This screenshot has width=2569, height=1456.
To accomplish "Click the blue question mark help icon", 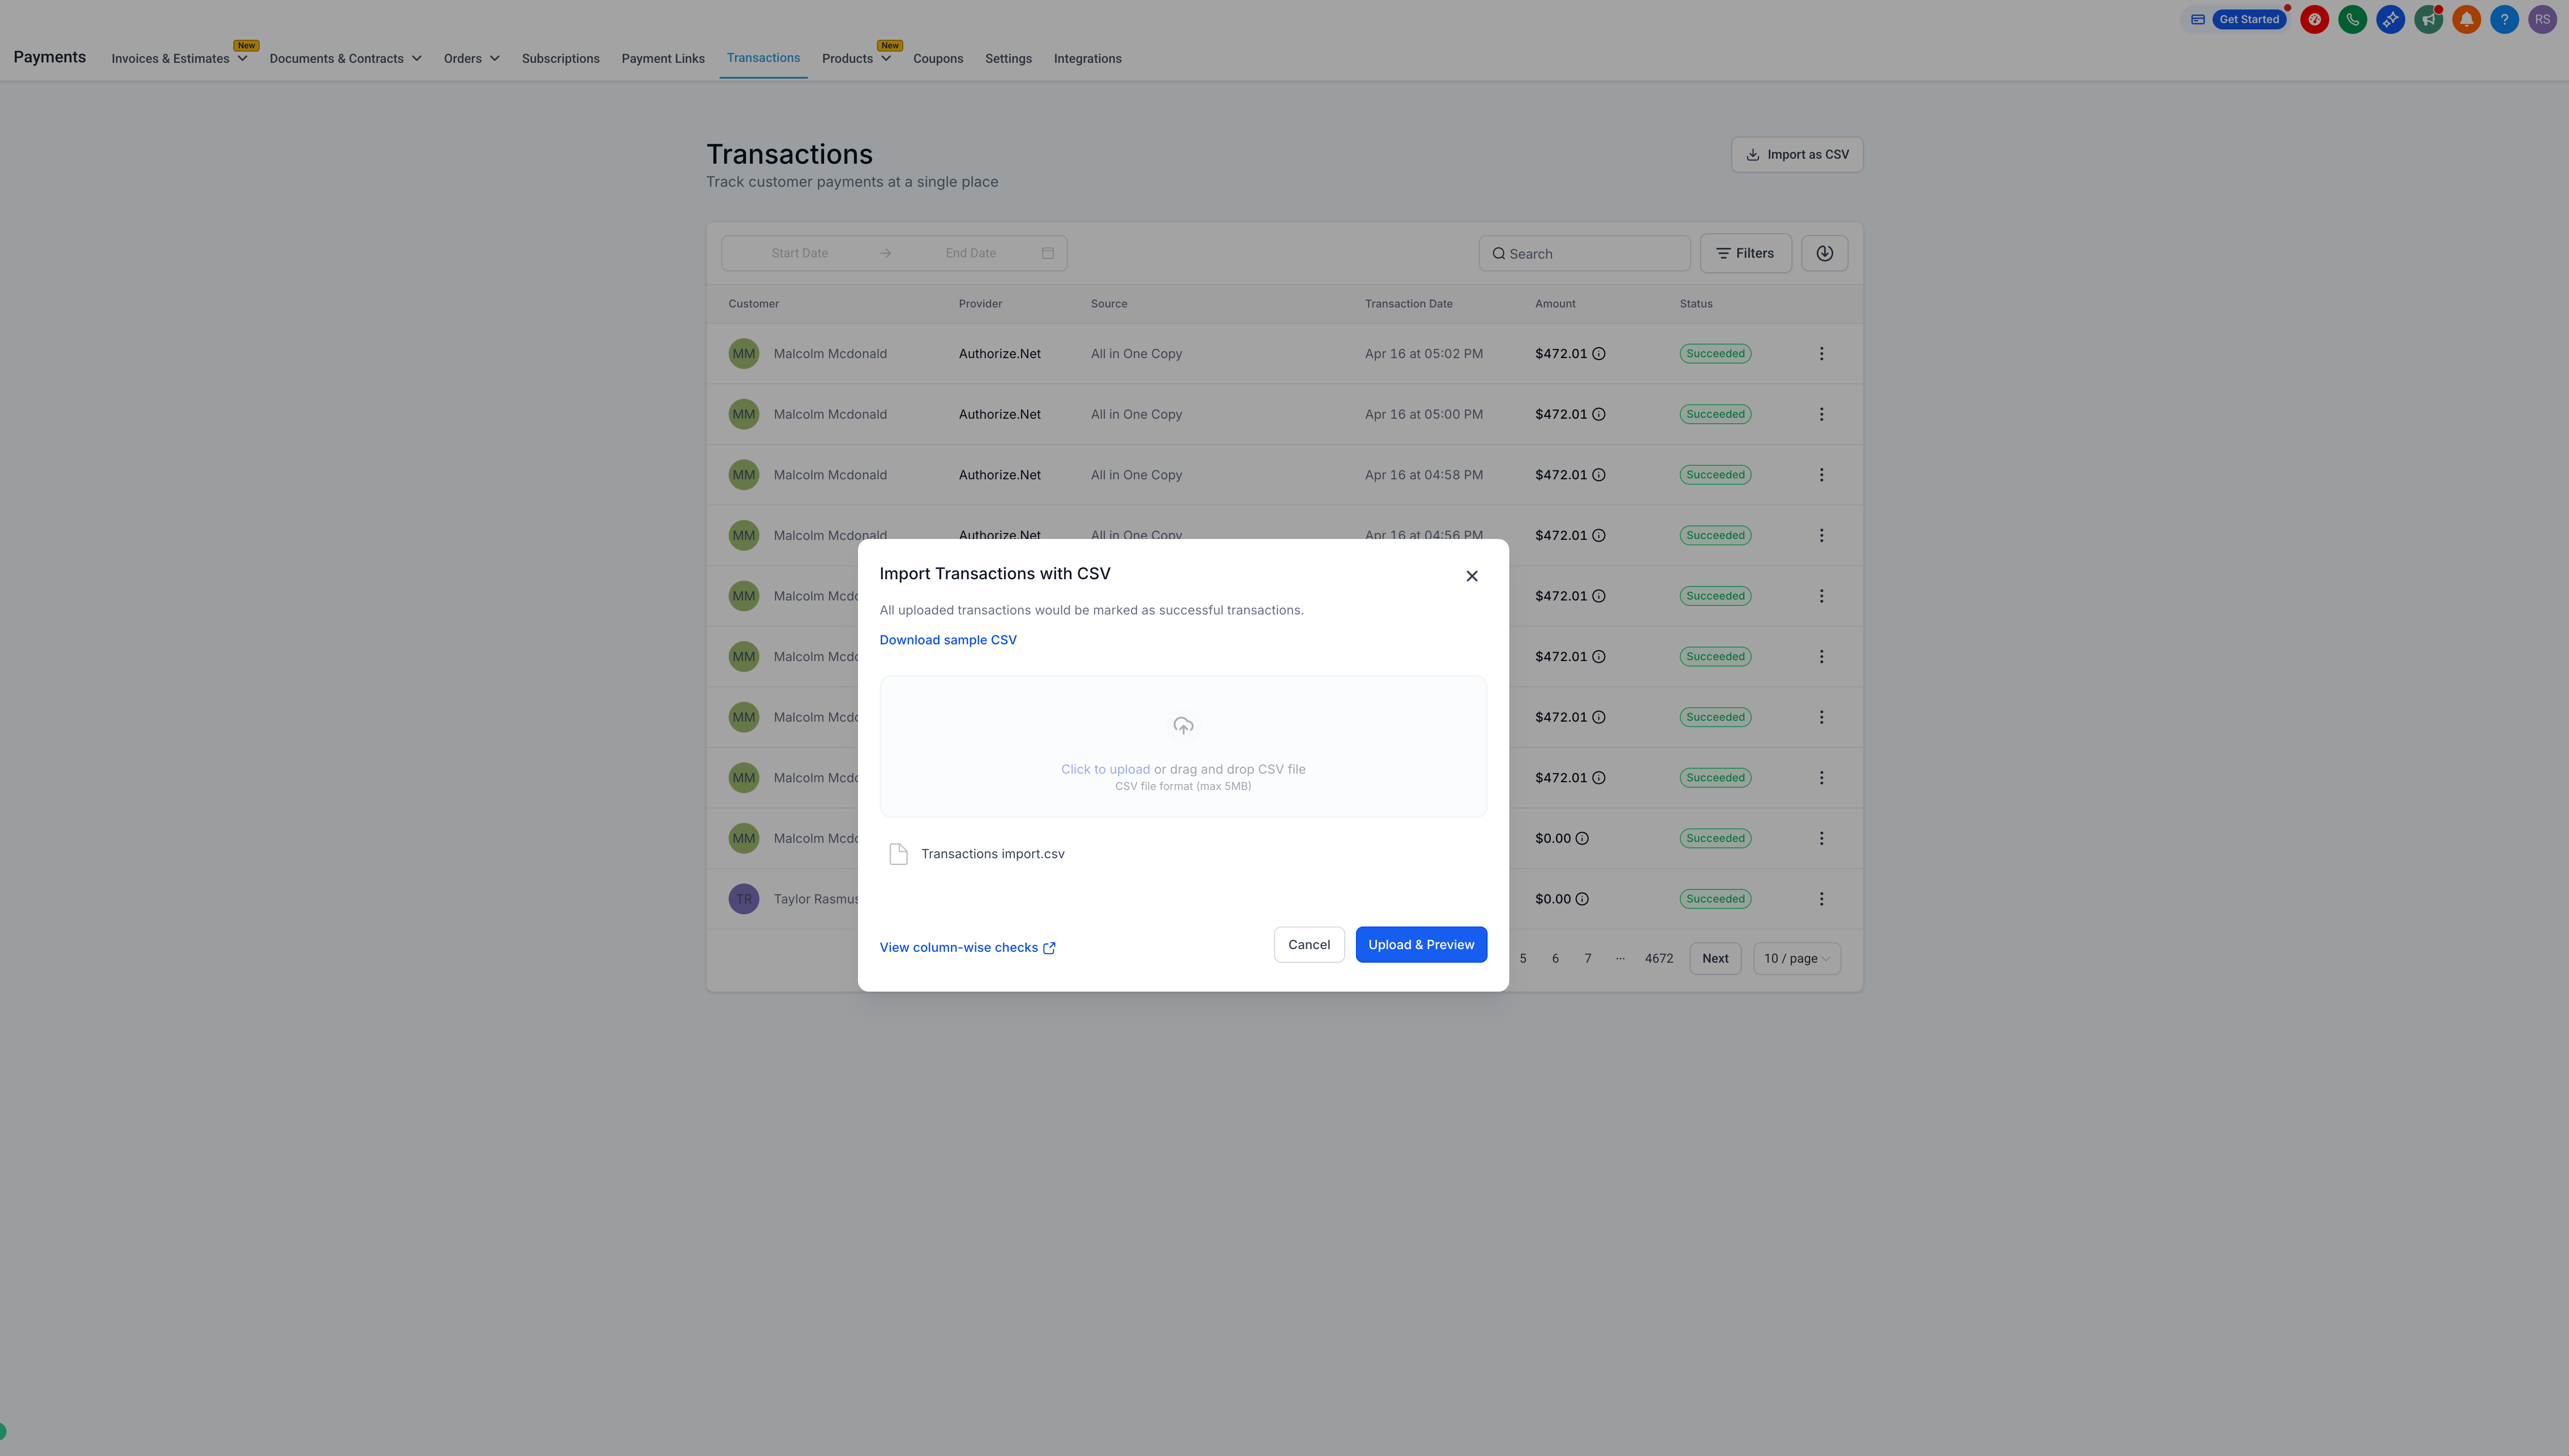I will pos(2504,19).
